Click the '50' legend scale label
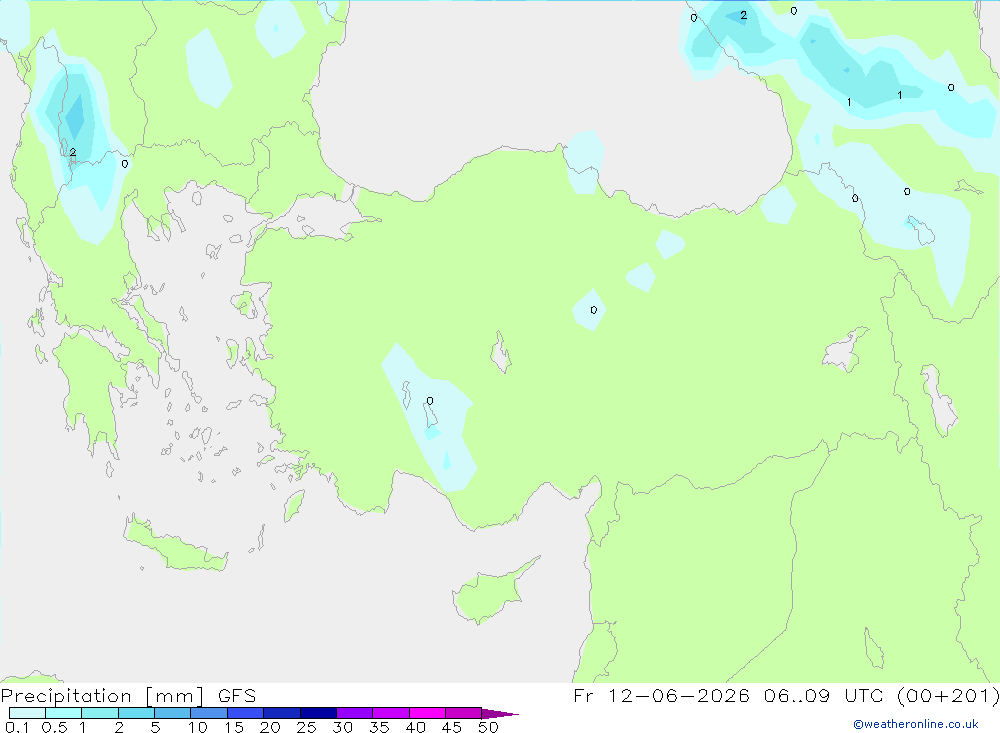 tap(488, 727)
